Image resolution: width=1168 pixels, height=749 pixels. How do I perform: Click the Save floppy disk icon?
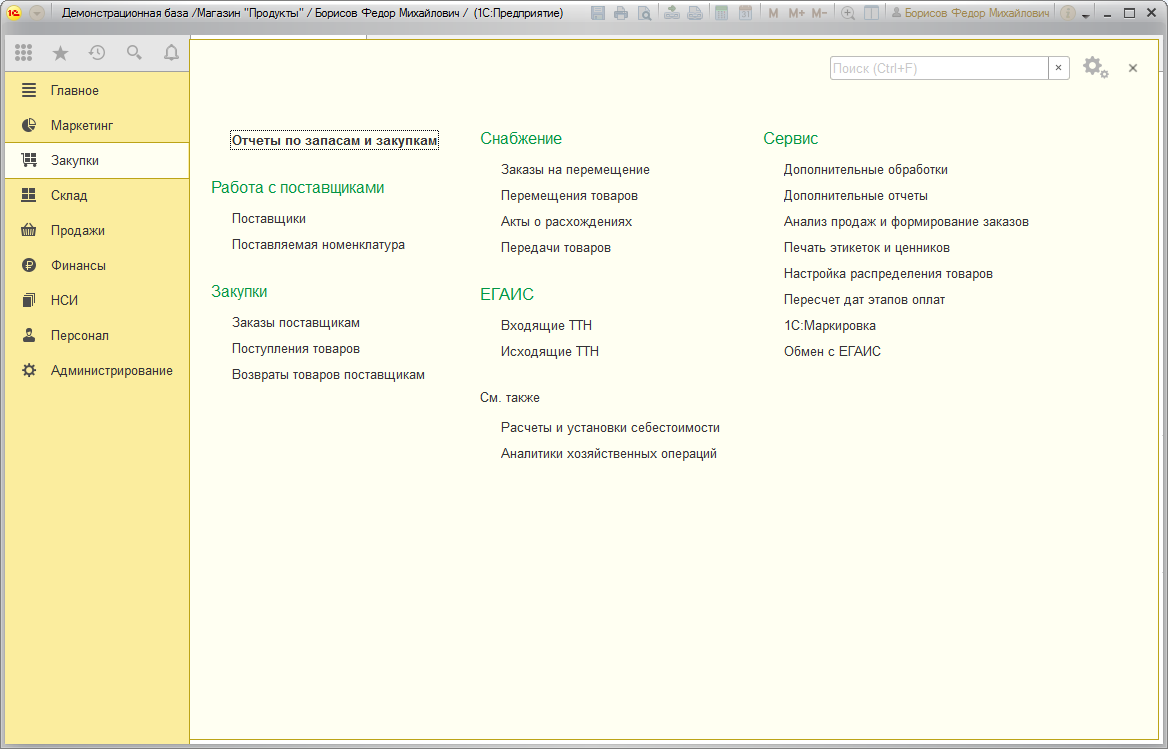[597, 13]
